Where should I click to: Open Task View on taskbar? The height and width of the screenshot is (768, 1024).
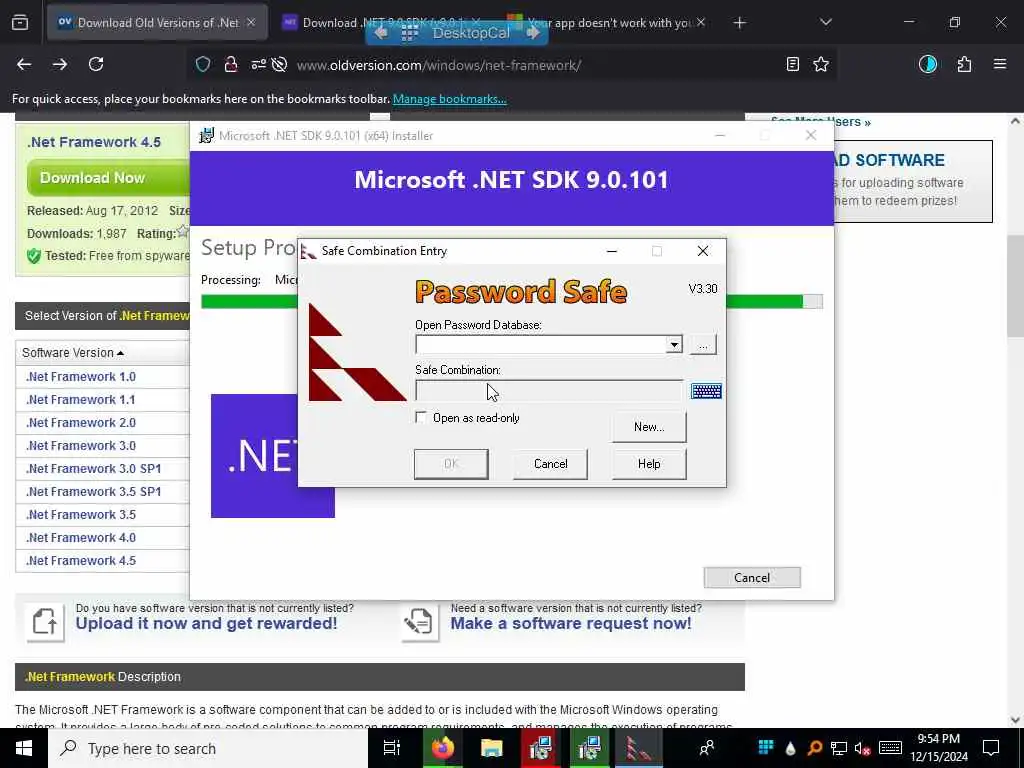coord(391,748)
